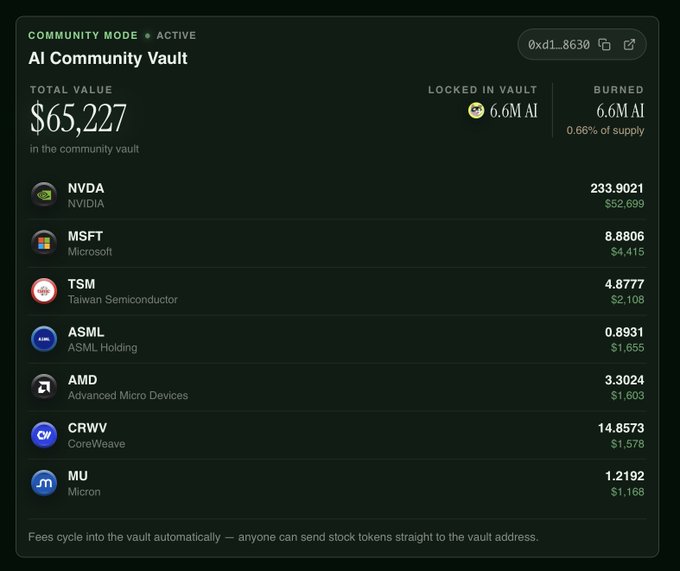Click the 0xd1…8630 address text
Image resolution: width=680 pixels, height=571 pixels.
[559, 45]
